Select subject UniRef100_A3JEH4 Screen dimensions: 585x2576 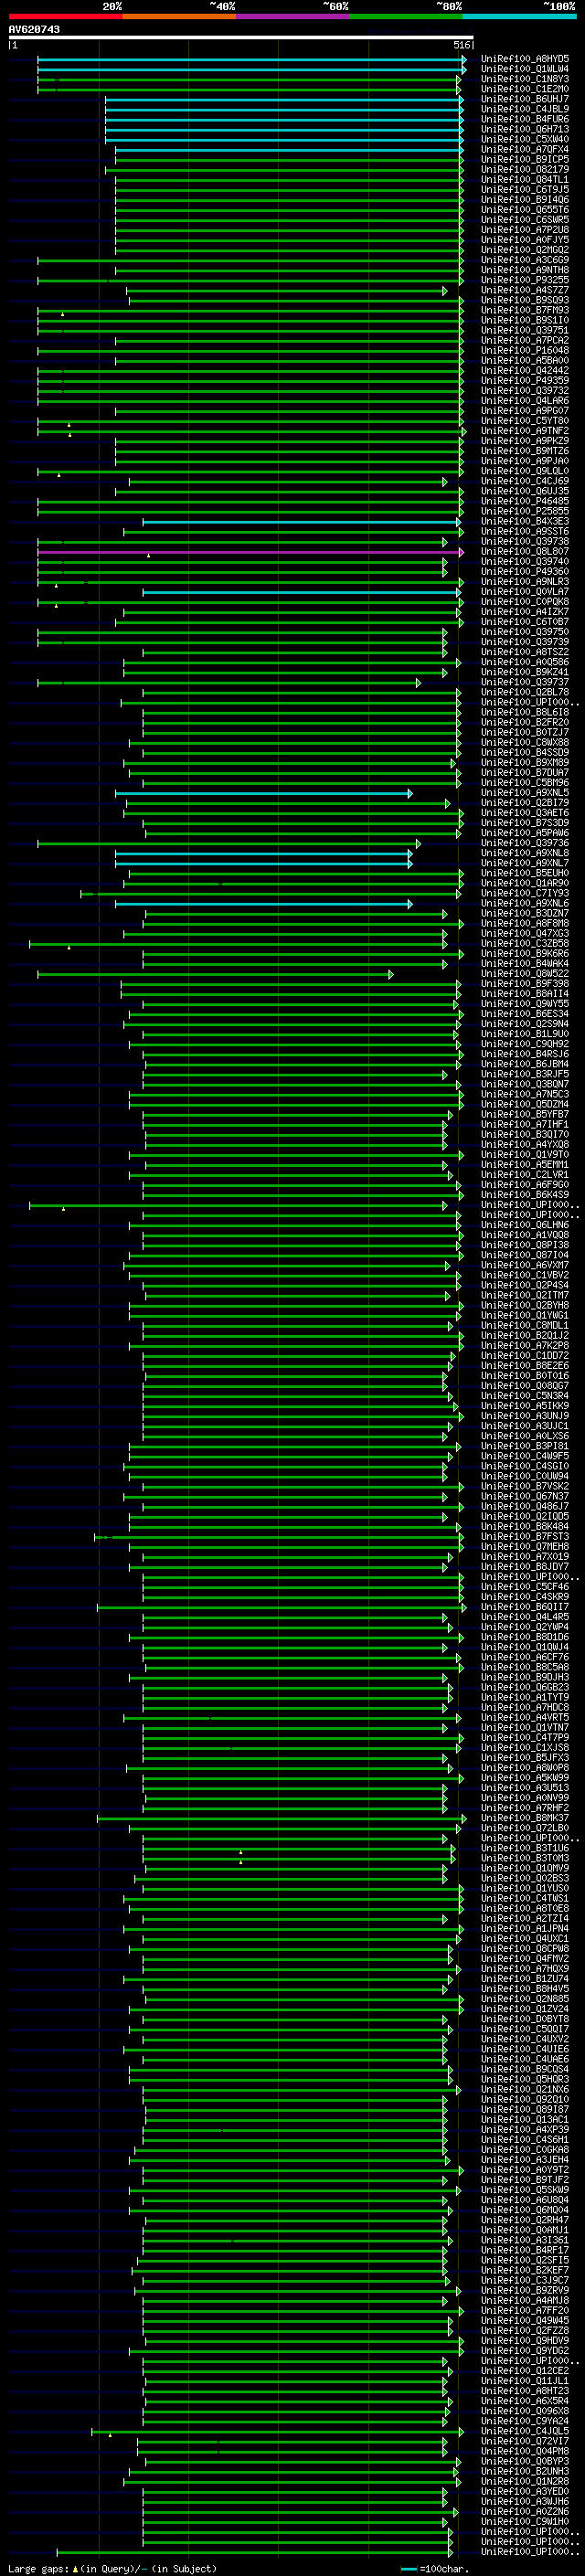(x=525, y=2161)
